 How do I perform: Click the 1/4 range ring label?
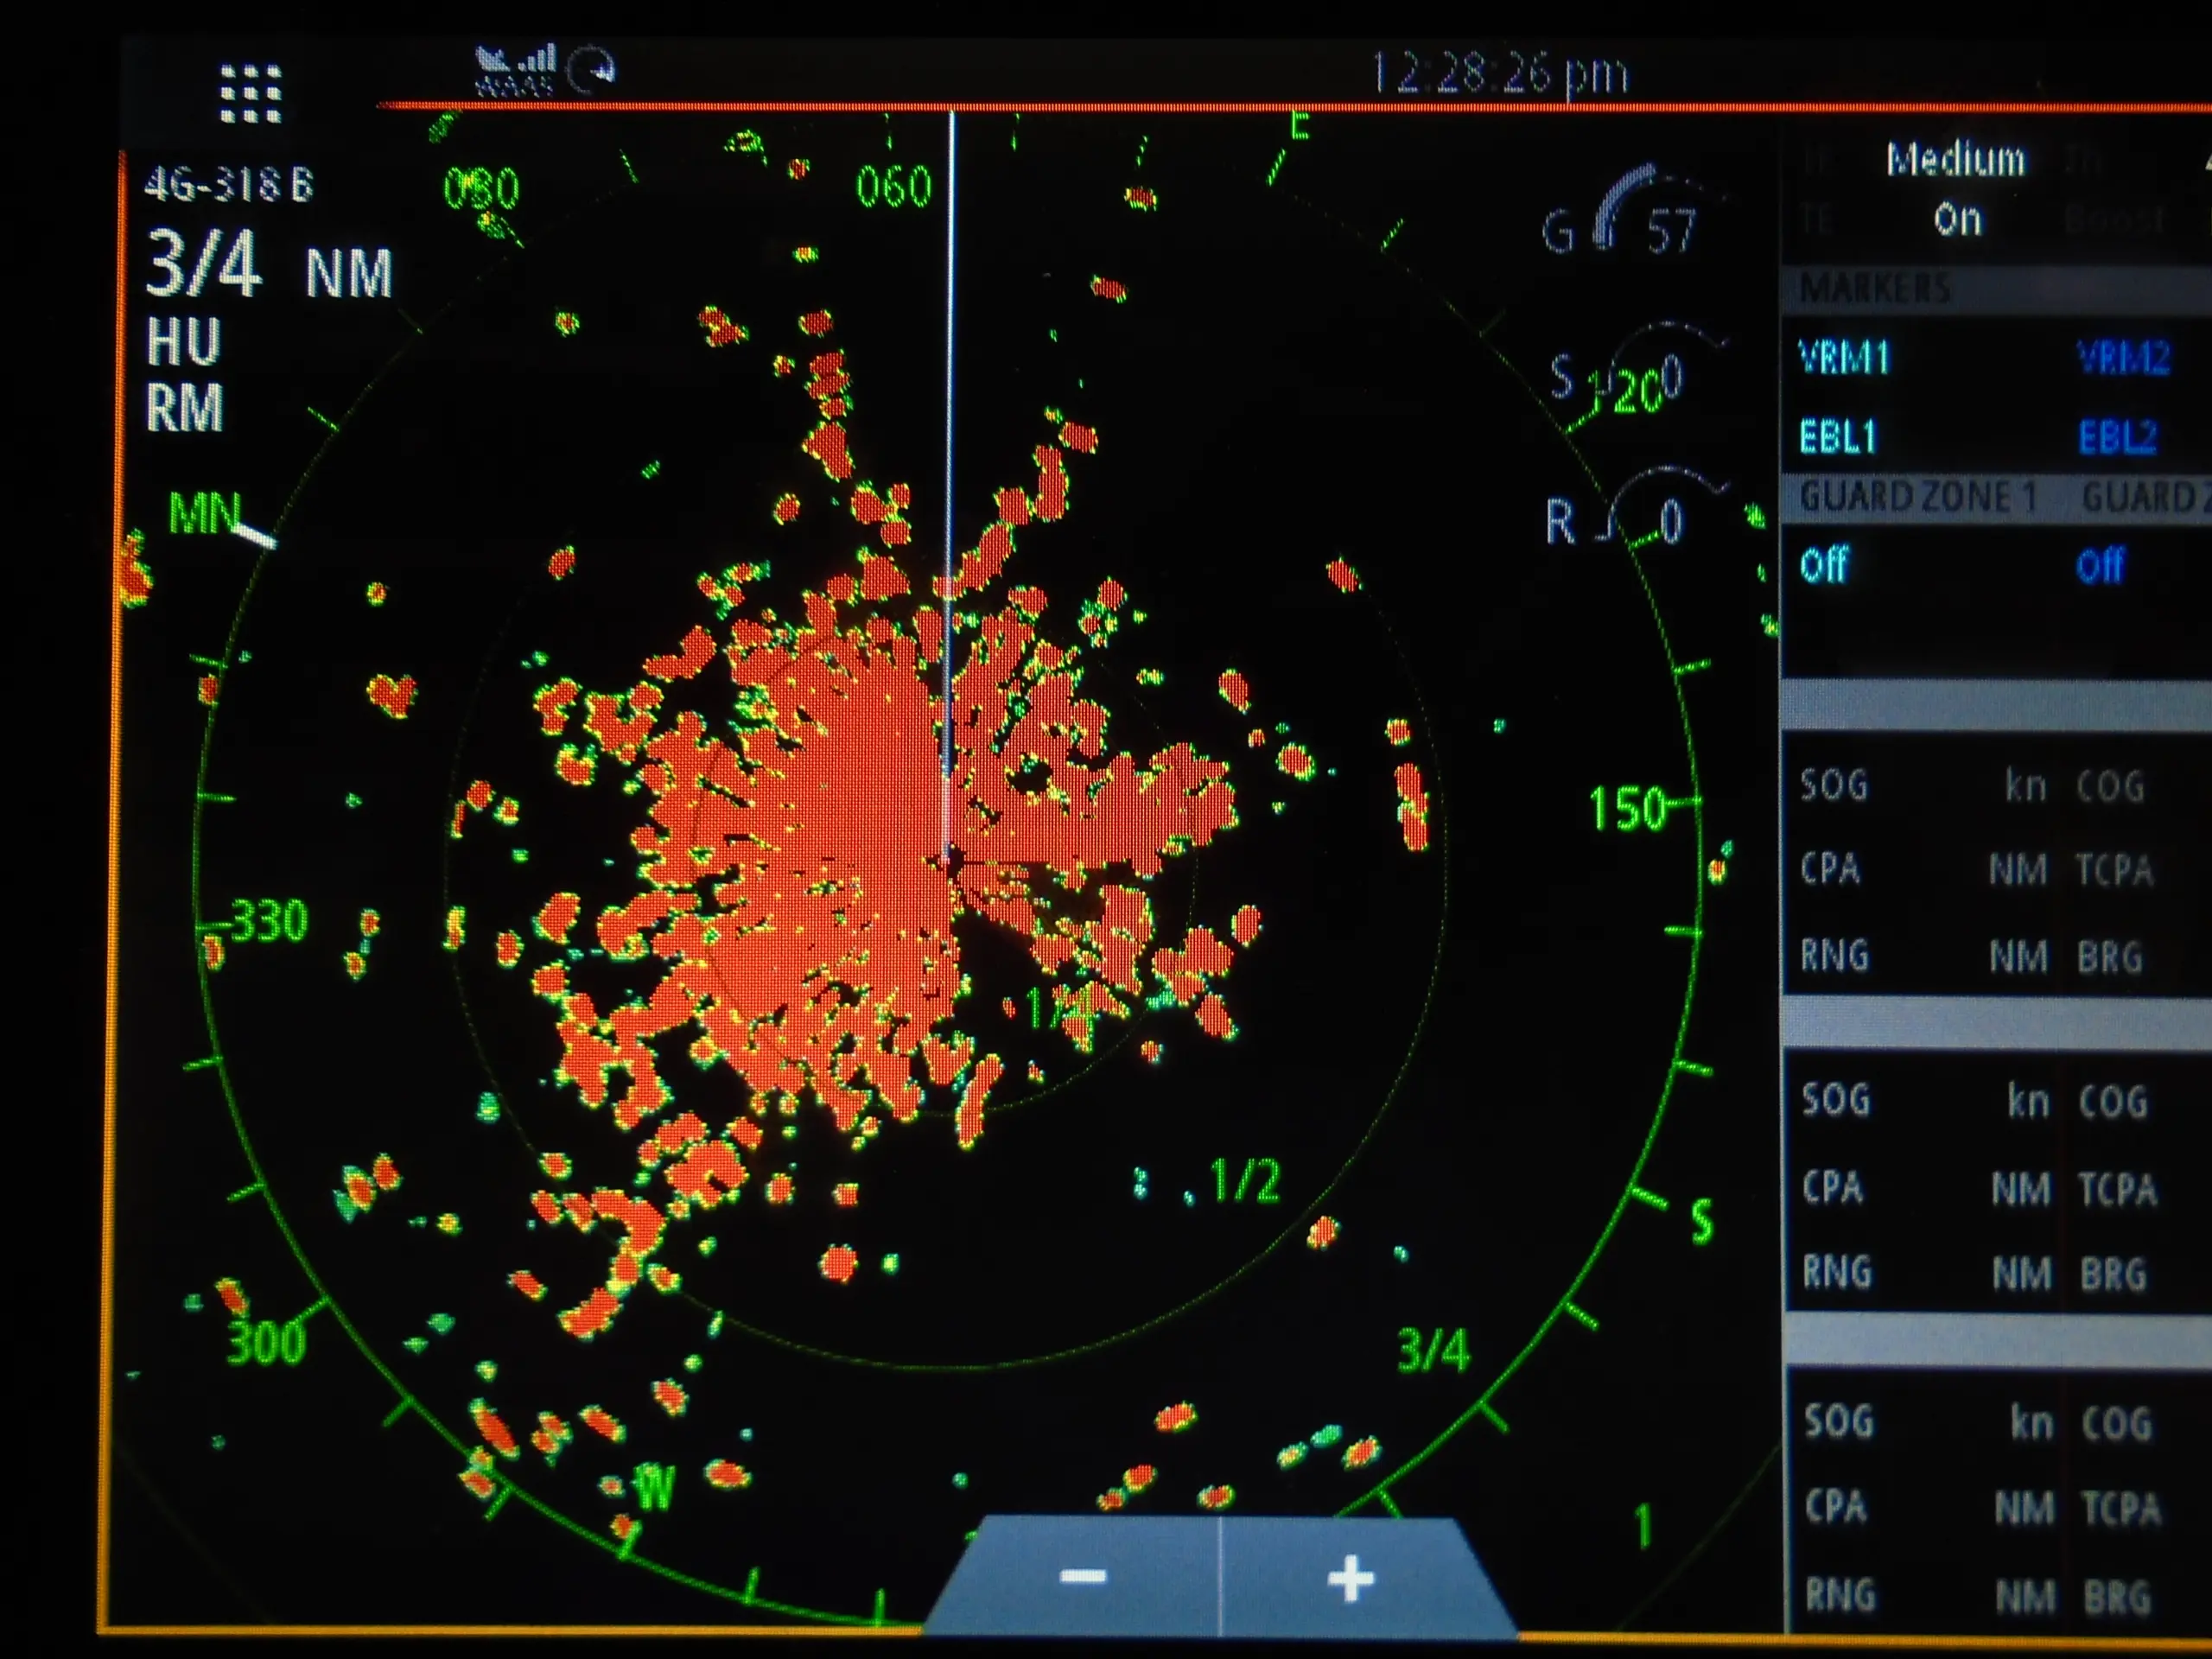tap(1062, 1010)
